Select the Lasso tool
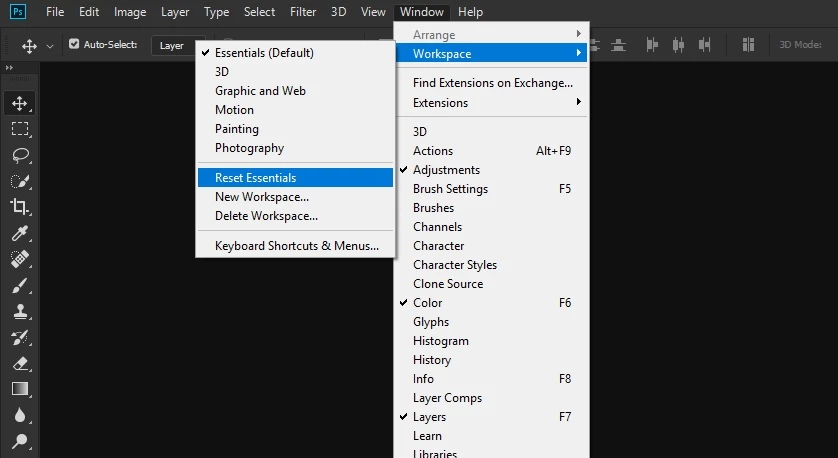The width and height of the screenshot is (838, 458). 20,155
